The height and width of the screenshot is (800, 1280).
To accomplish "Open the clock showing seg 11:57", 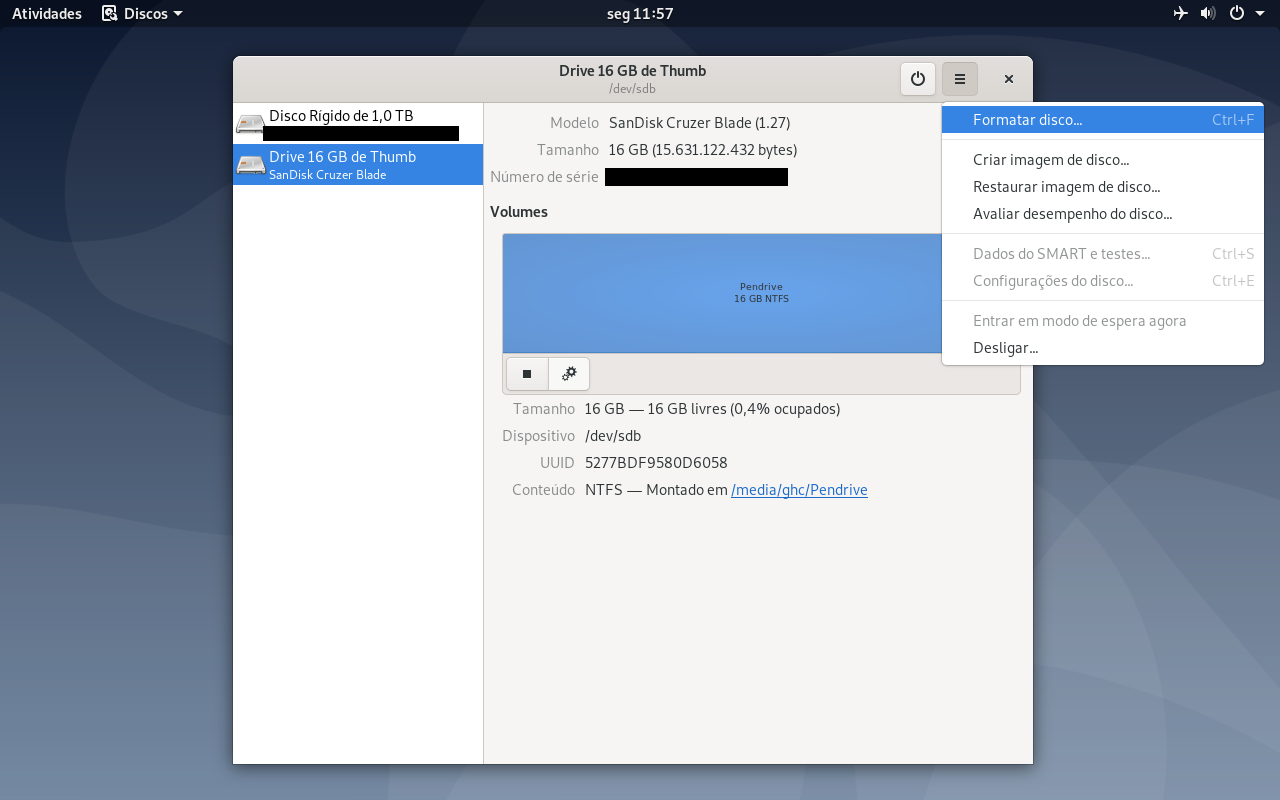I will coord(640,14).
